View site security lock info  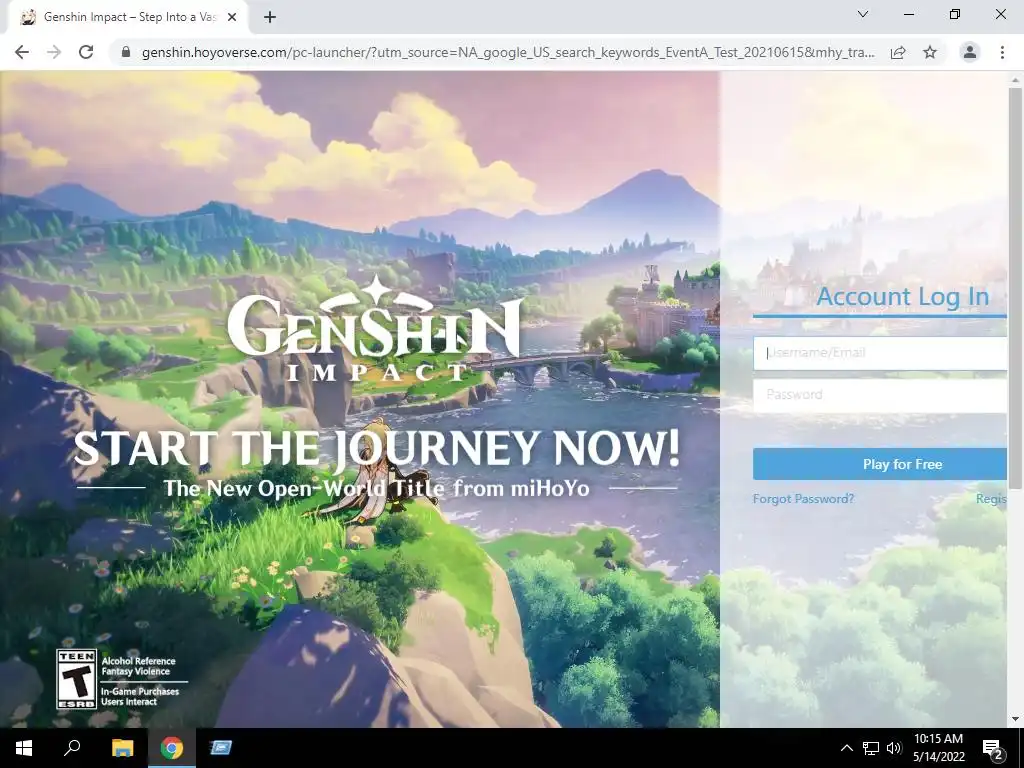point(126,52)
